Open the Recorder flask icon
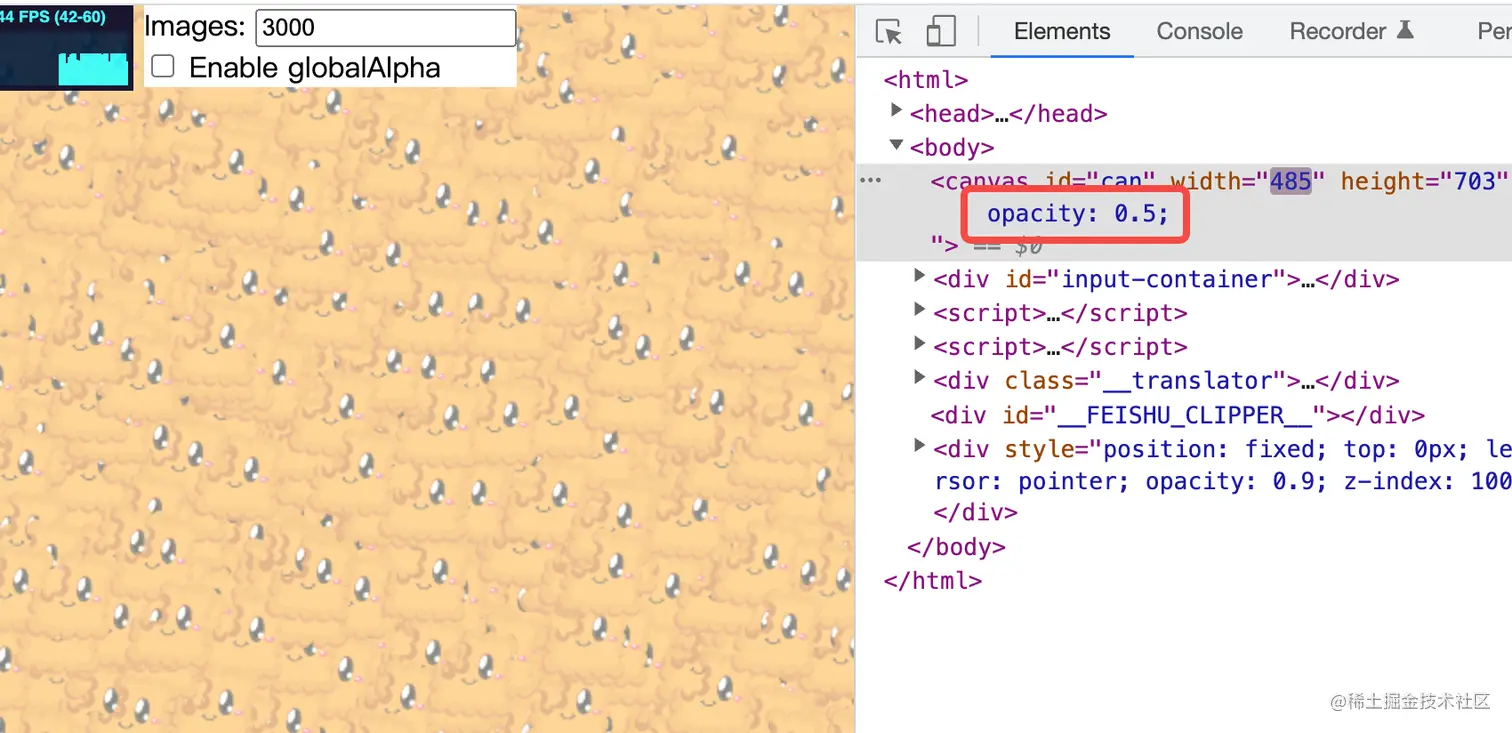Screen dimensions: 1512x733 click(1405, 30)
